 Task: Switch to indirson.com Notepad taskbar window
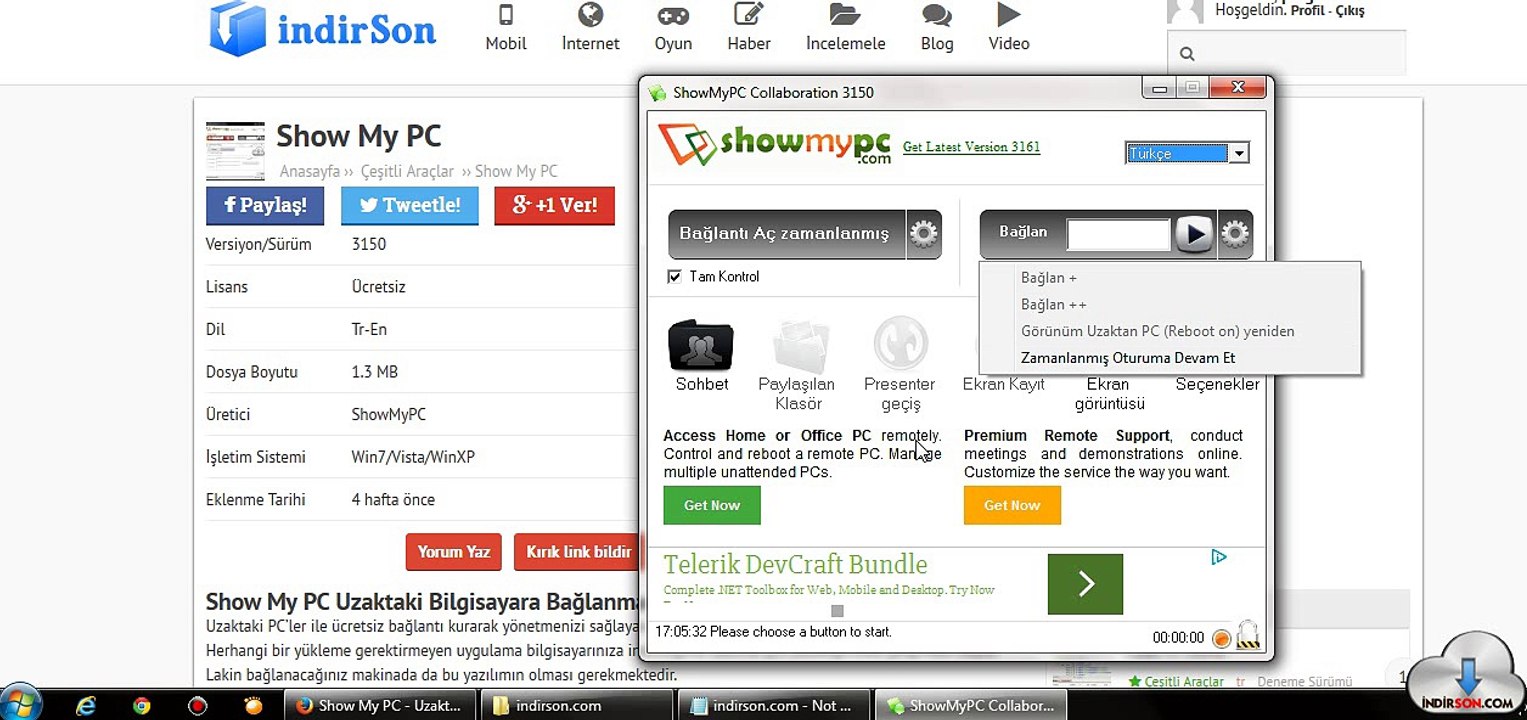(x=774, y=706)
